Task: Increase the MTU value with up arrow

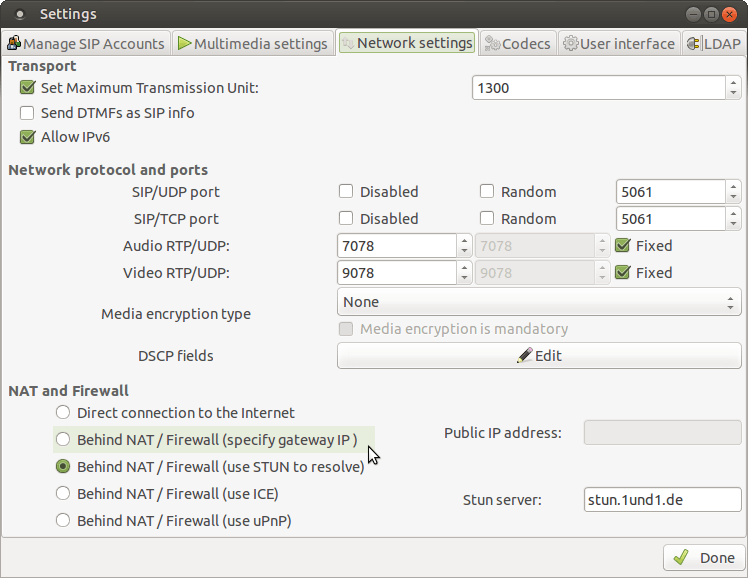Action: [x=733, y=82]
